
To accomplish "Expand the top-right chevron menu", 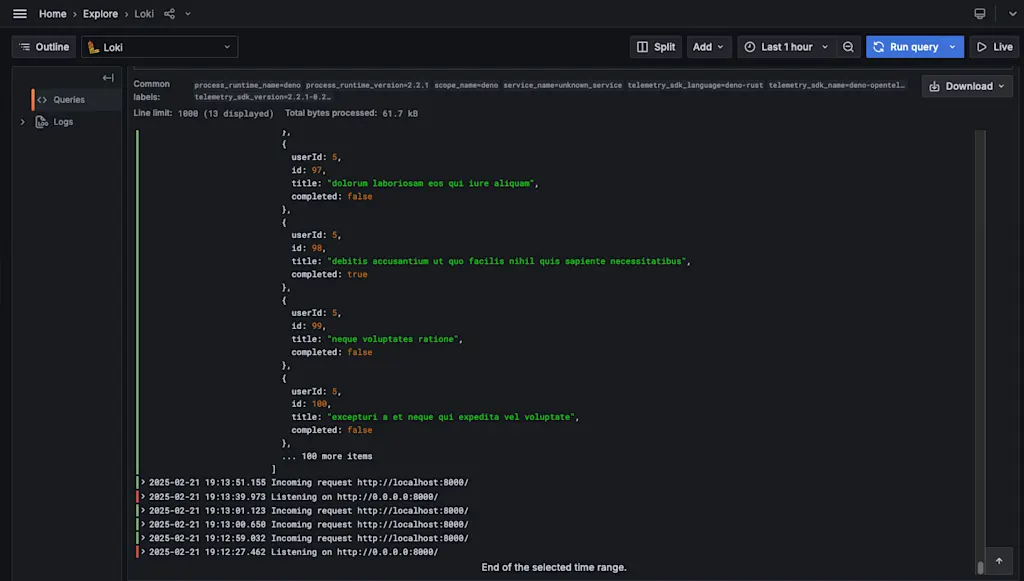I will coord(1012,14).
